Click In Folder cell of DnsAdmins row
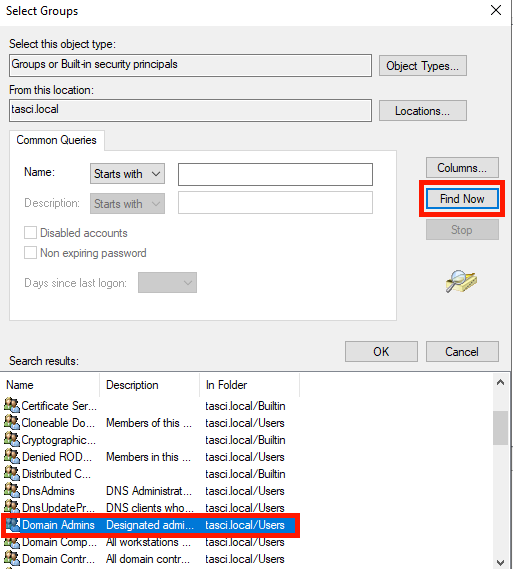The width and height of the screenshot is (513, 569). pyautogui.click(x=245, y=491)
